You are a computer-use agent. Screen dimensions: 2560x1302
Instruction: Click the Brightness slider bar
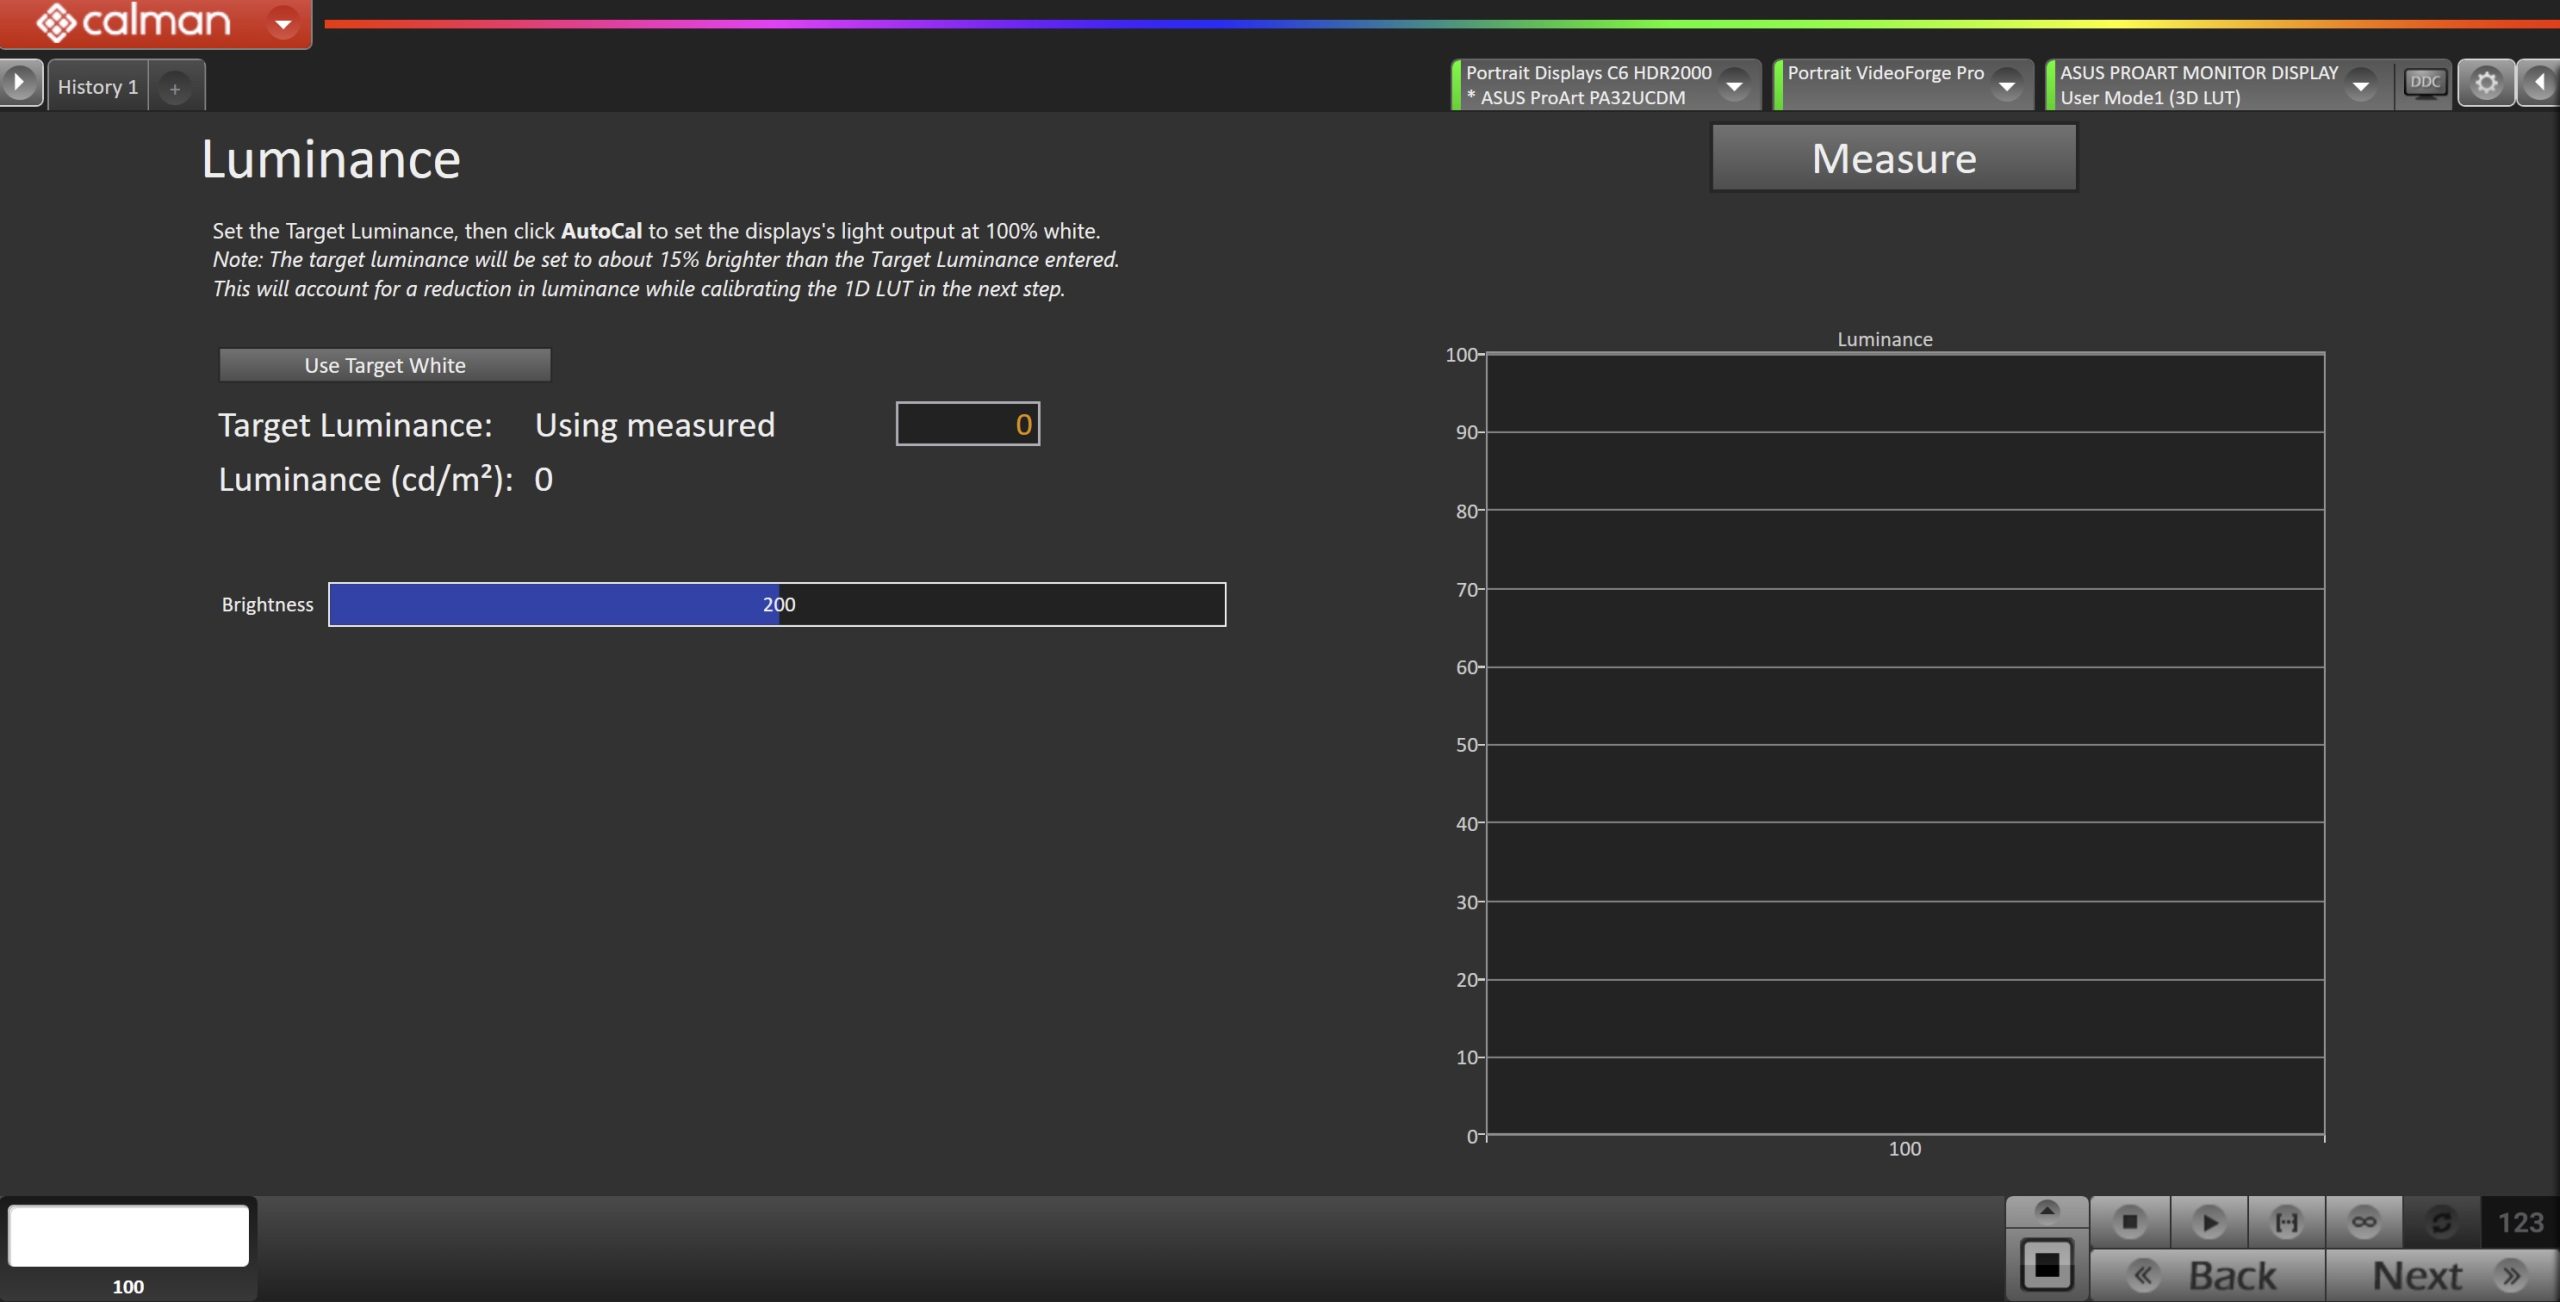tap(776, 604)
